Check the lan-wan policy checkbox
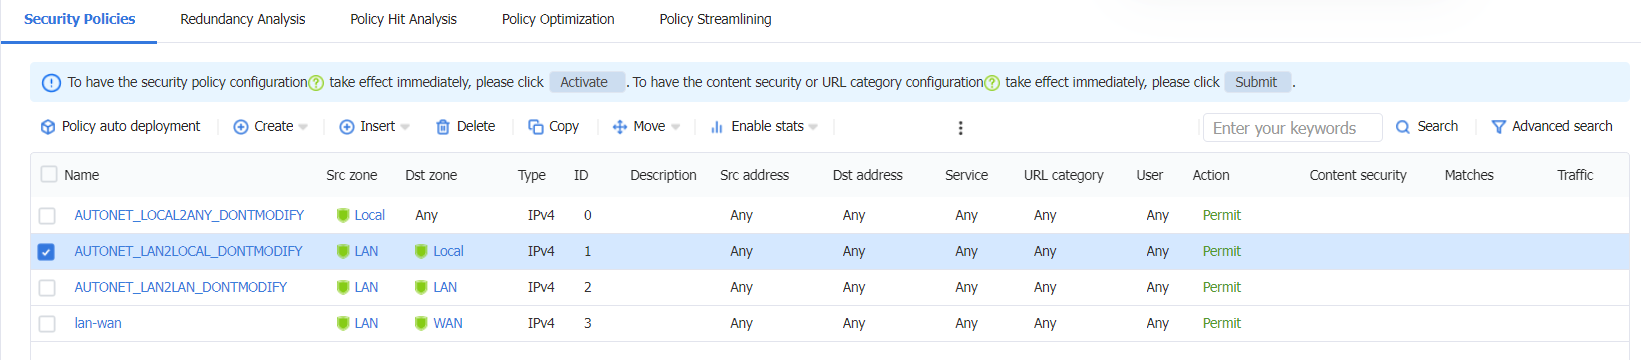The image size is (1641, 360). (x=47, y=324)
